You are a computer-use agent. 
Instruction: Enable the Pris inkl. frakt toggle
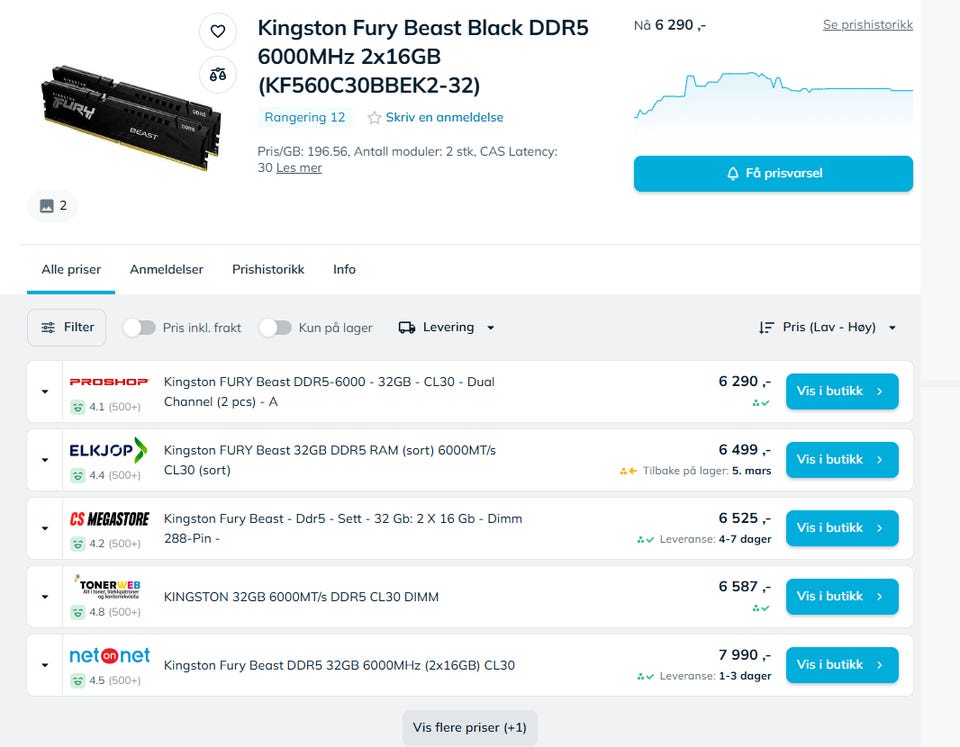[140, 328]
